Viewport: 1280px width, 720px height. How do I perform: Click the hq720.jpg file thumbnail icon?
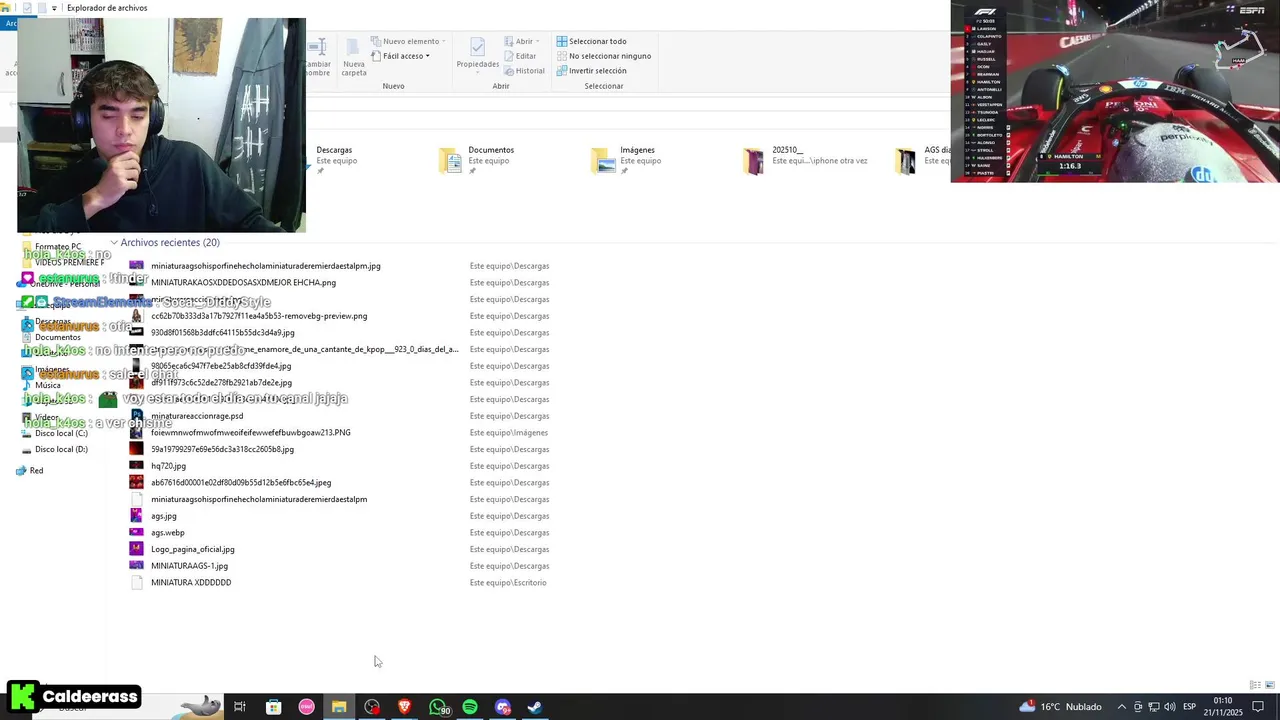pyautogui.click(x=136, y=466)
